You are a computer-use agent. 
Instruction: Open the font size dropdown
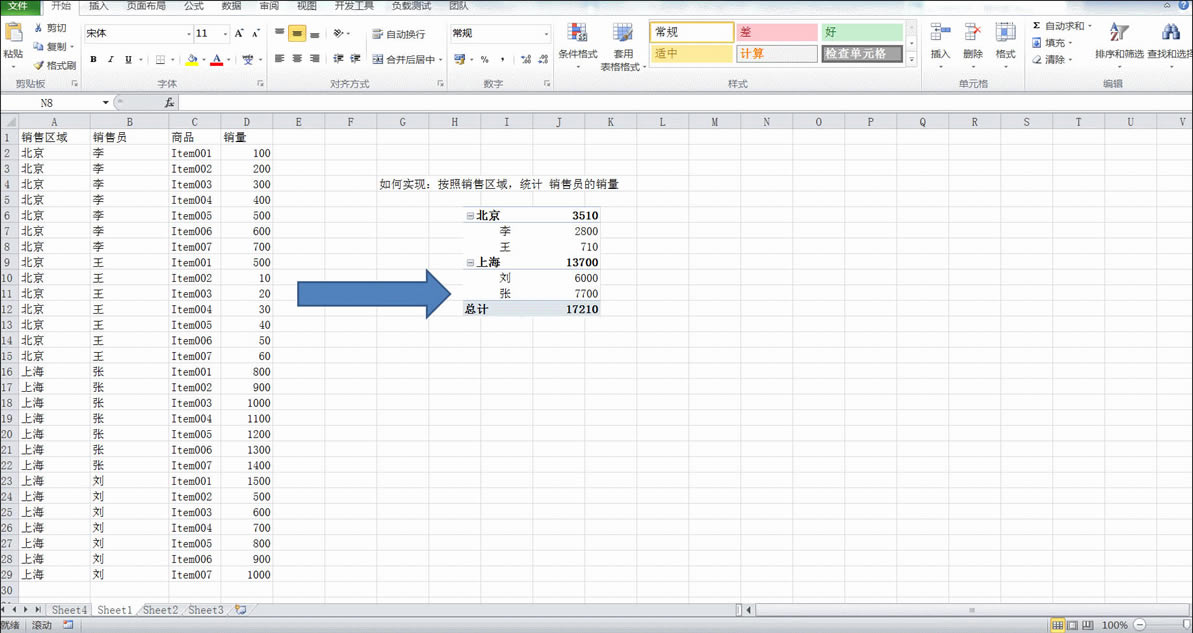point(225,33)
